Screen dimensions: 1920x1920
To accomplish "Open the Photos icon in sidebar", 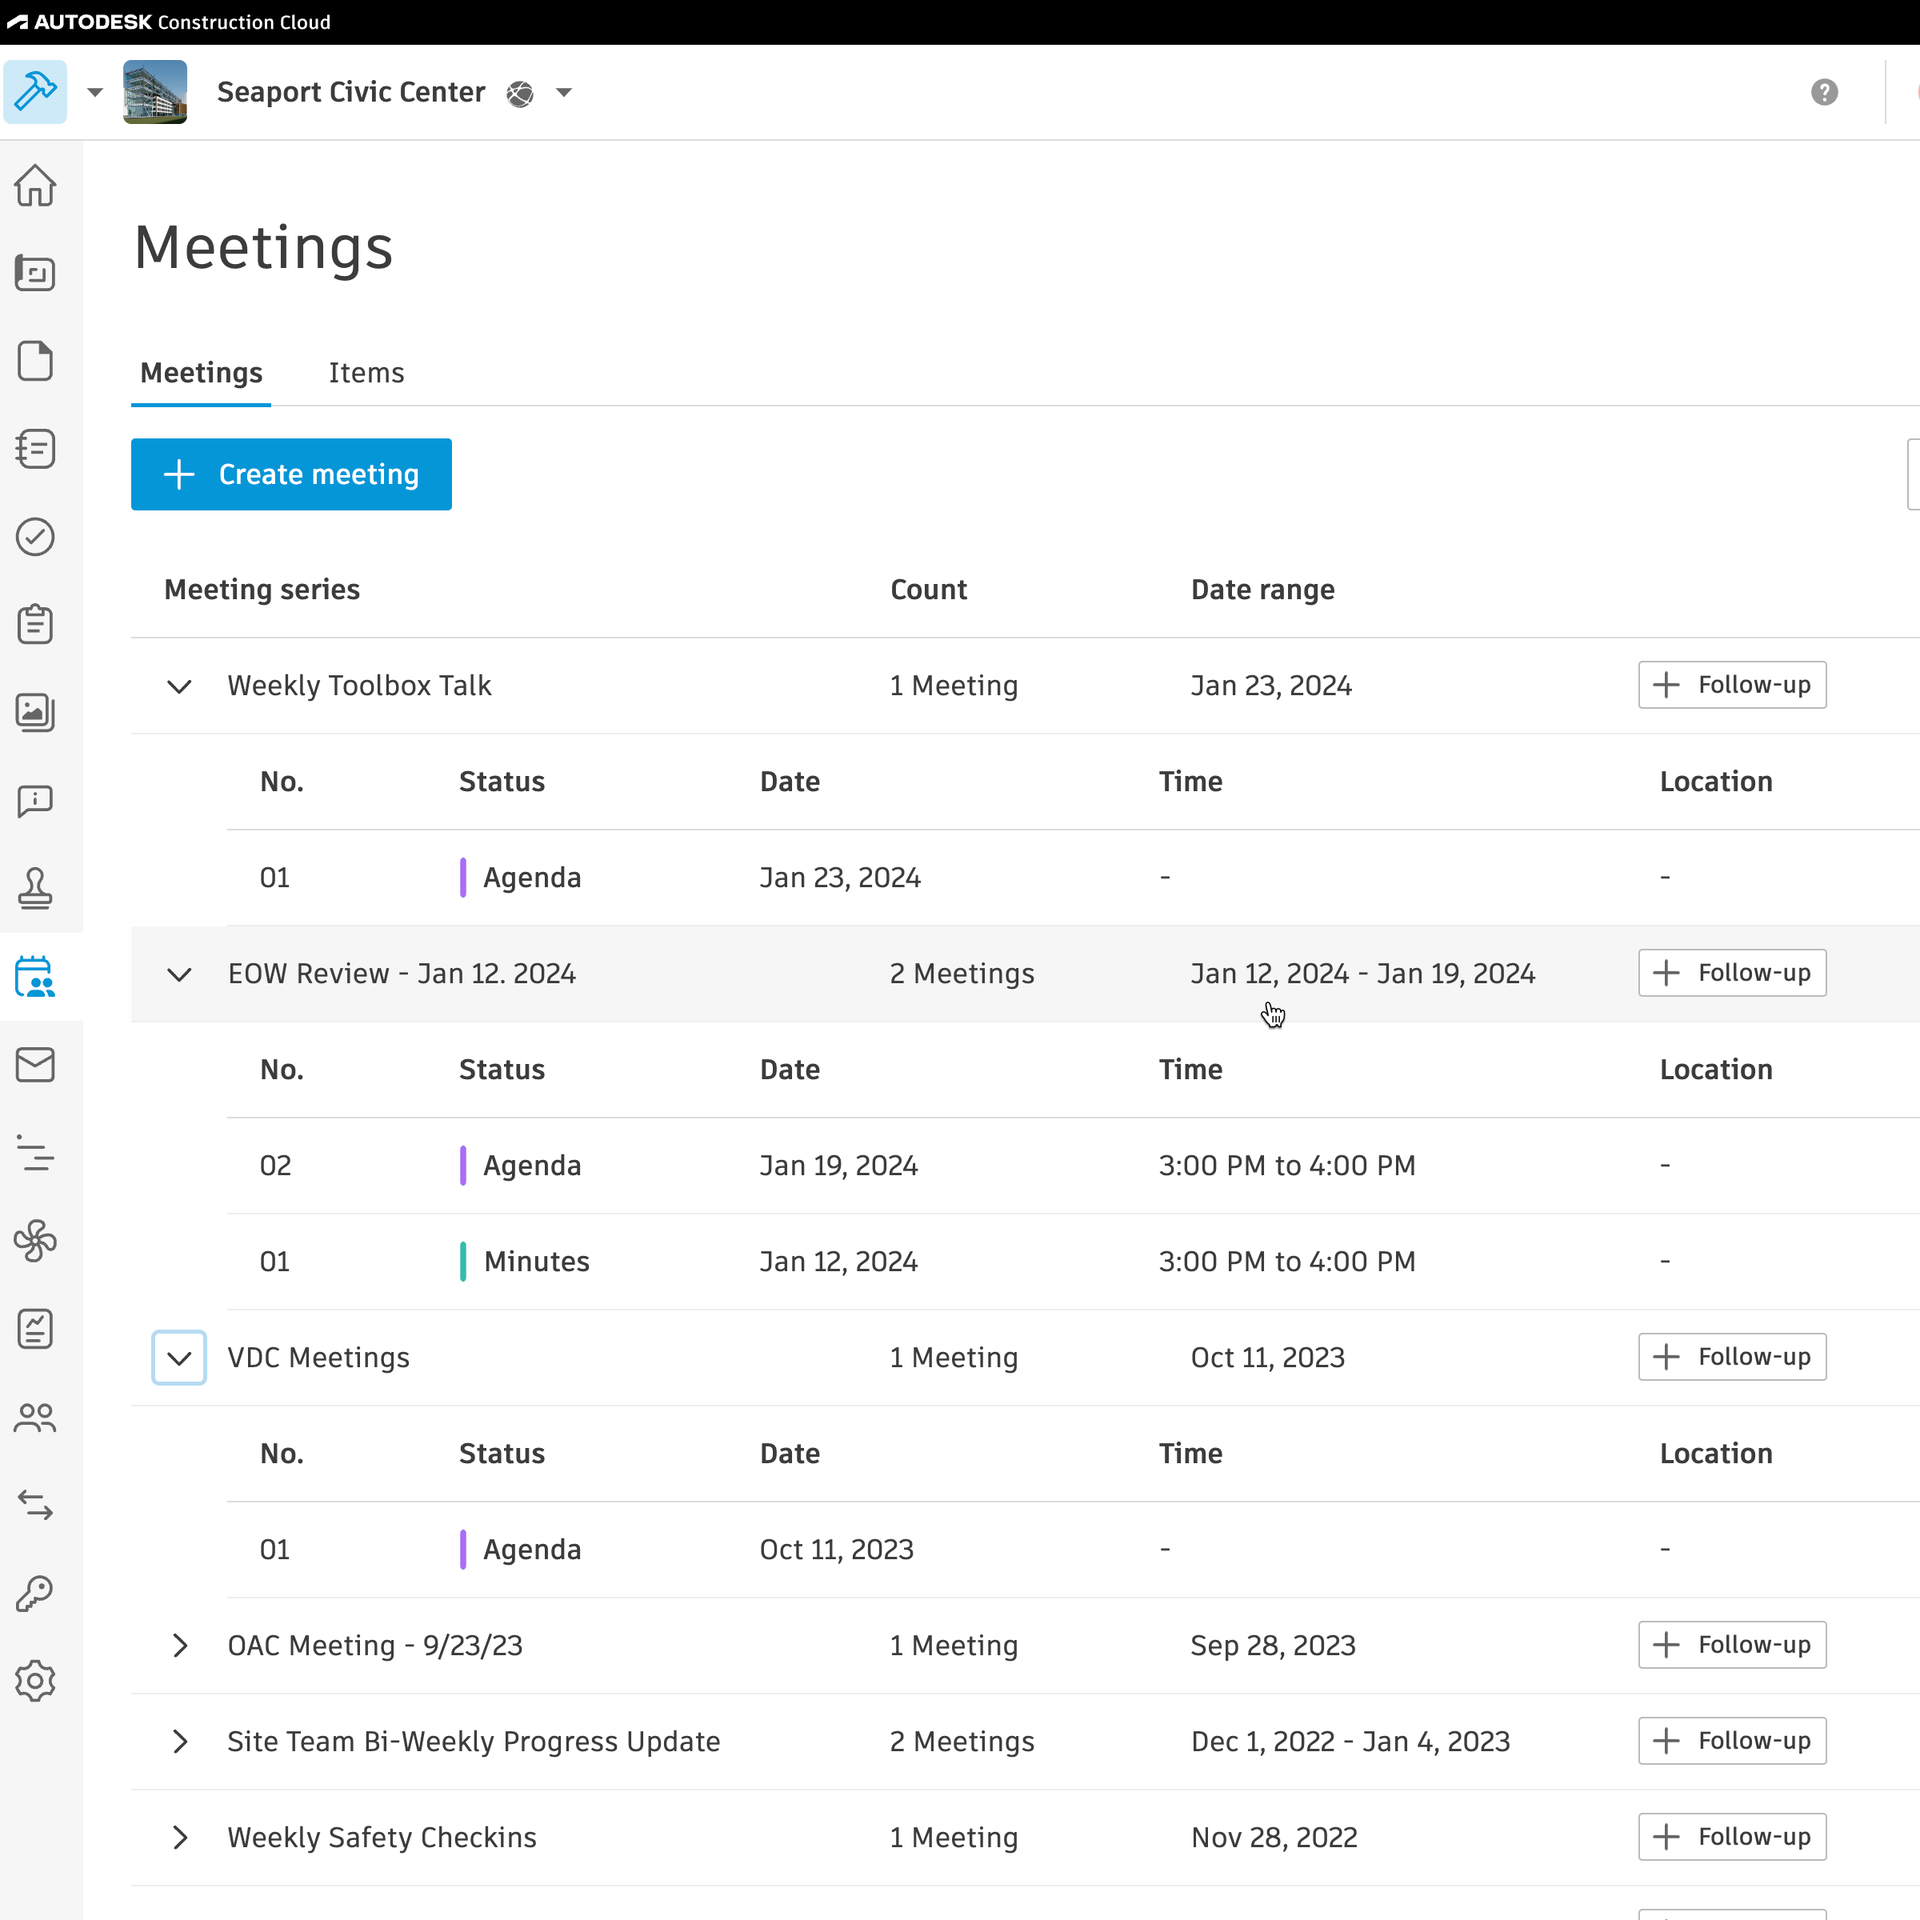I will pos(35,713).
